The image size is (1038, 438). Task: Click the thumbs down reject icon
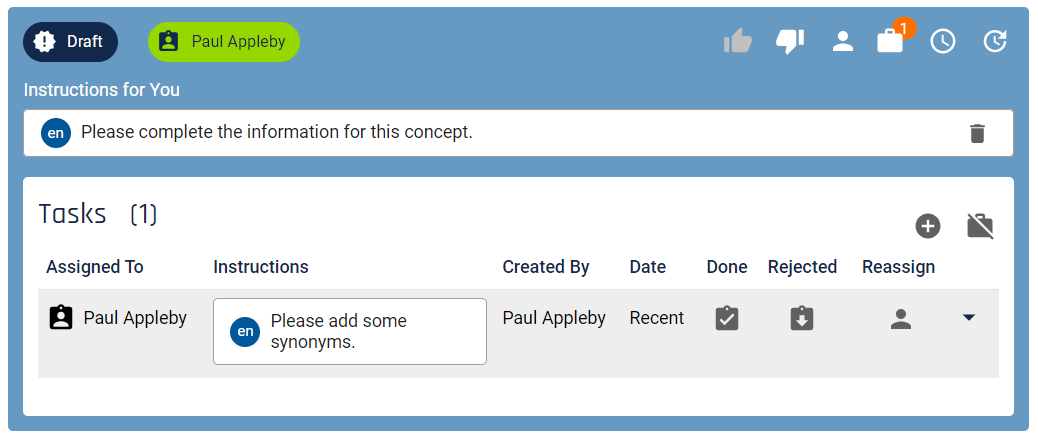(790, 42)
